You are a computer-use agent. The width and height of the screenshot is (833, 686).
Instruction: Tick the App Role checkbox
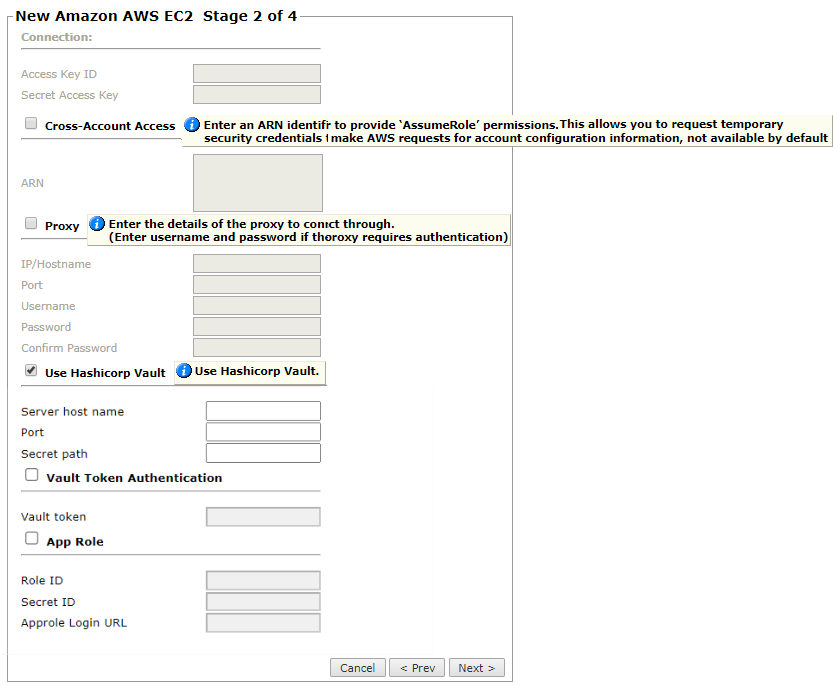(x=32, y=538)
